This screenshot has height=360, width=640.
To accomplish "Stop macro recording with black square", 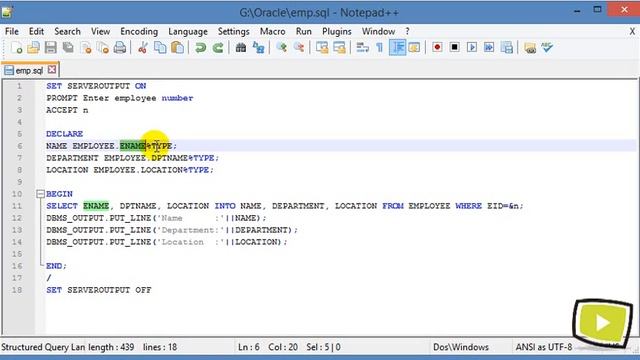I will [x=454, y=48].
